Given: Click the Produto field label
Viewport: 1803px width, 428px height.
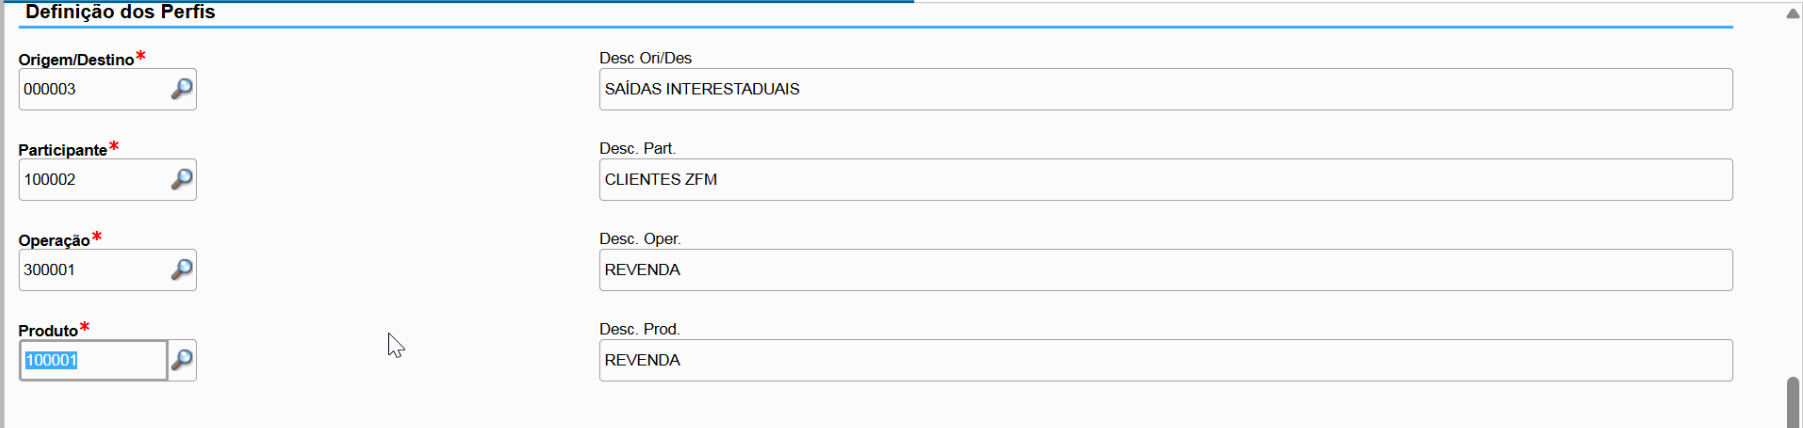Looking at the screenshot, I should (x=48, y=330).
